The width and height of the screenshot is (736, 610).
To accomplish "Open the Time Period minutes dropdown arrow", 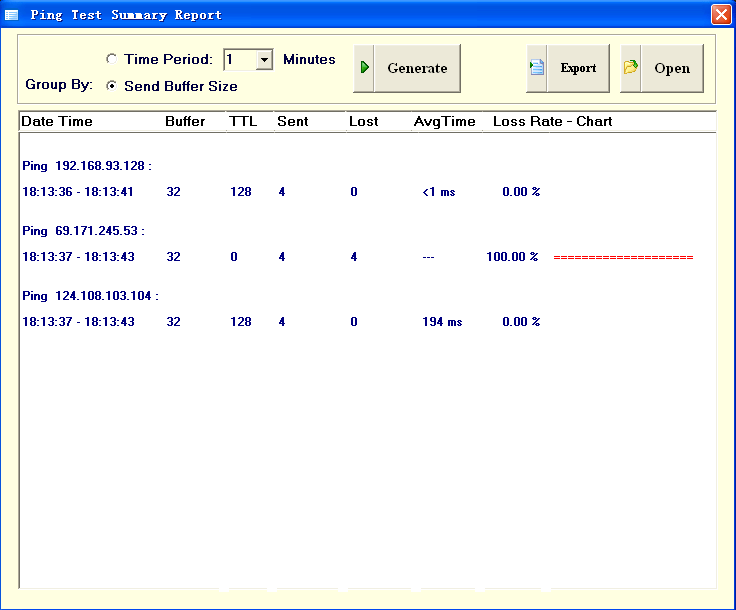I will (264, 60).
